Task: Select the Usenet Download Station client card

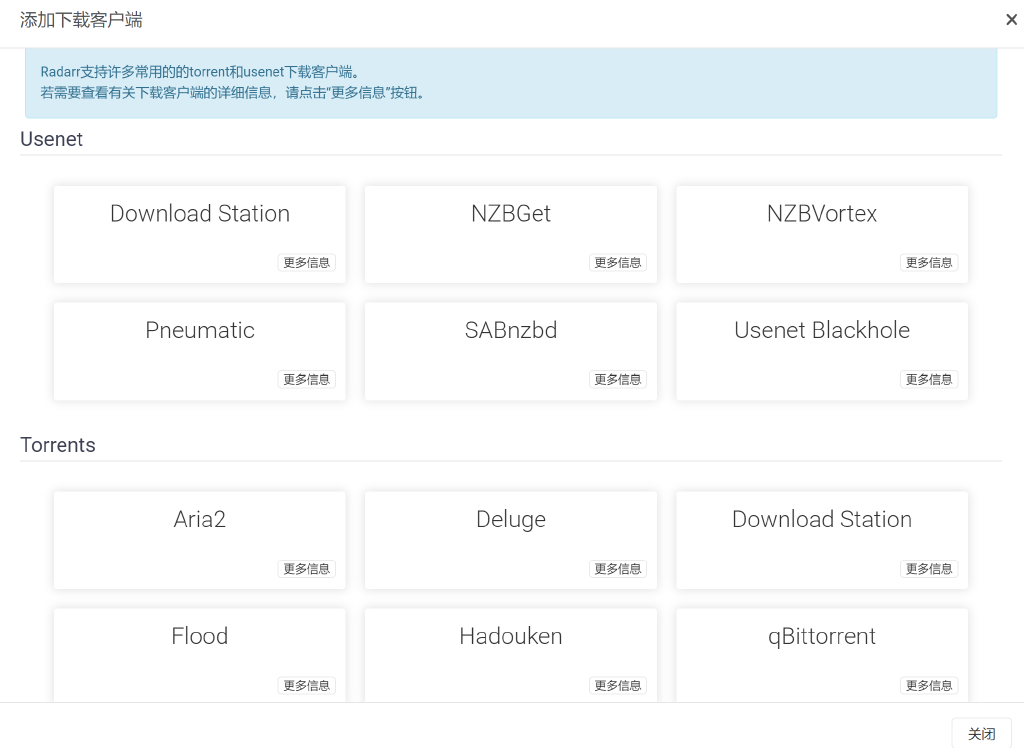Action: [200, 235]
